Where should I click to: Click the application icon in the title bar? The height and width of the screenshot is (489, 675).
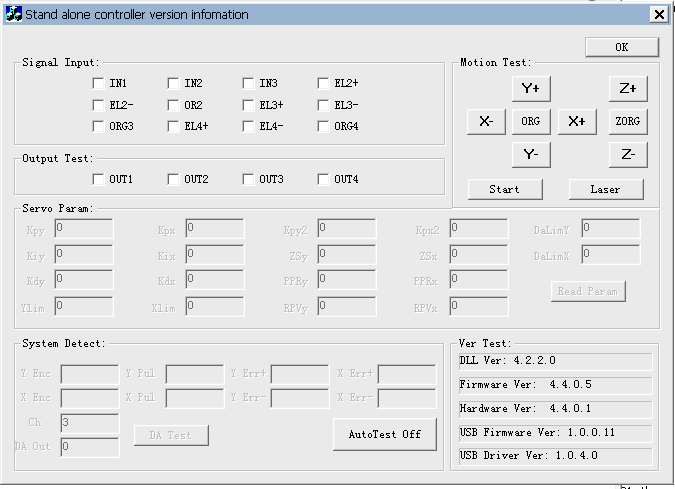click(13, 14)
